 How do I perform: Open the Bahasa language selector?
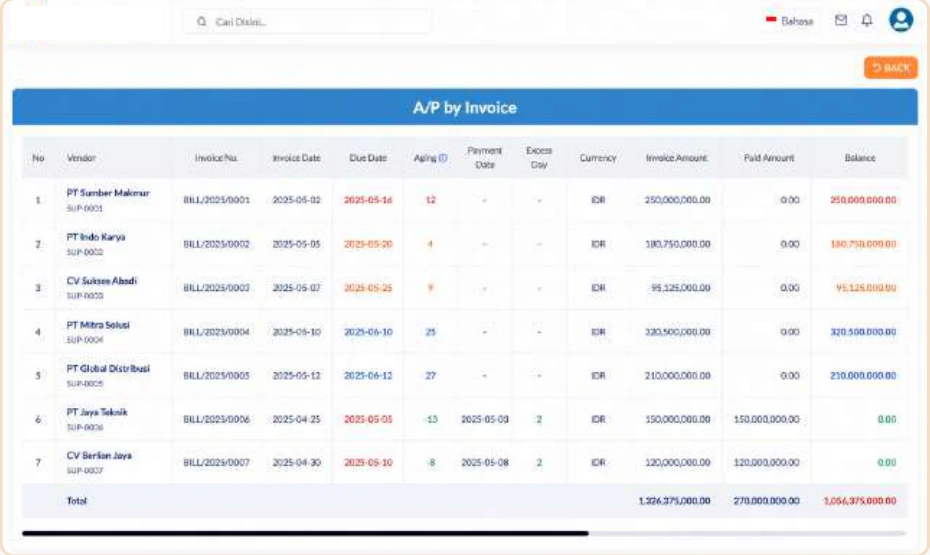tap(790, 21)
